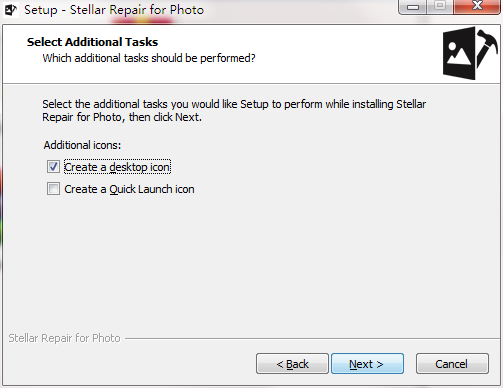Click the photo-and-hammer logo in header

(470, 53)
